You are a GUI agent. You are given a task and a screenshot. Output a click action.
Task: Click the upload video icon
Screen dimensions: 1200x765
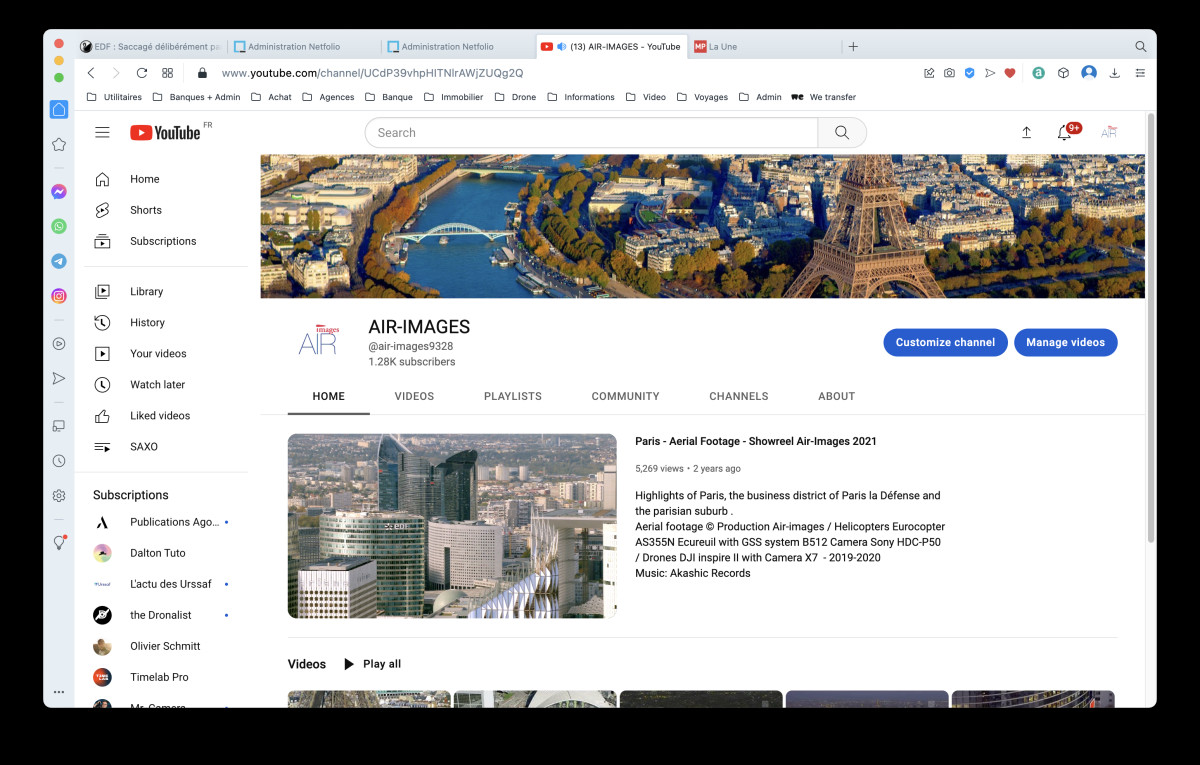point(1026,133)
